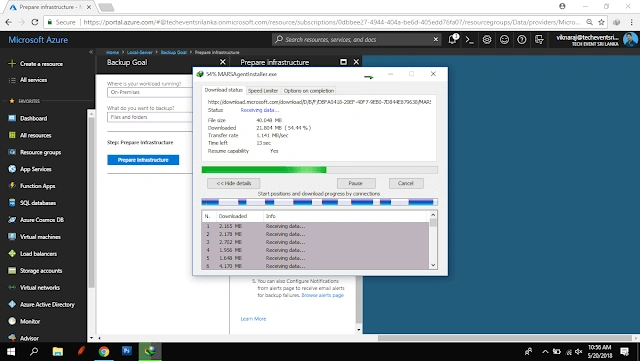Screen dimensions: 640x361
Task: Open Files and folders backup dropdown
Action: 149,117
